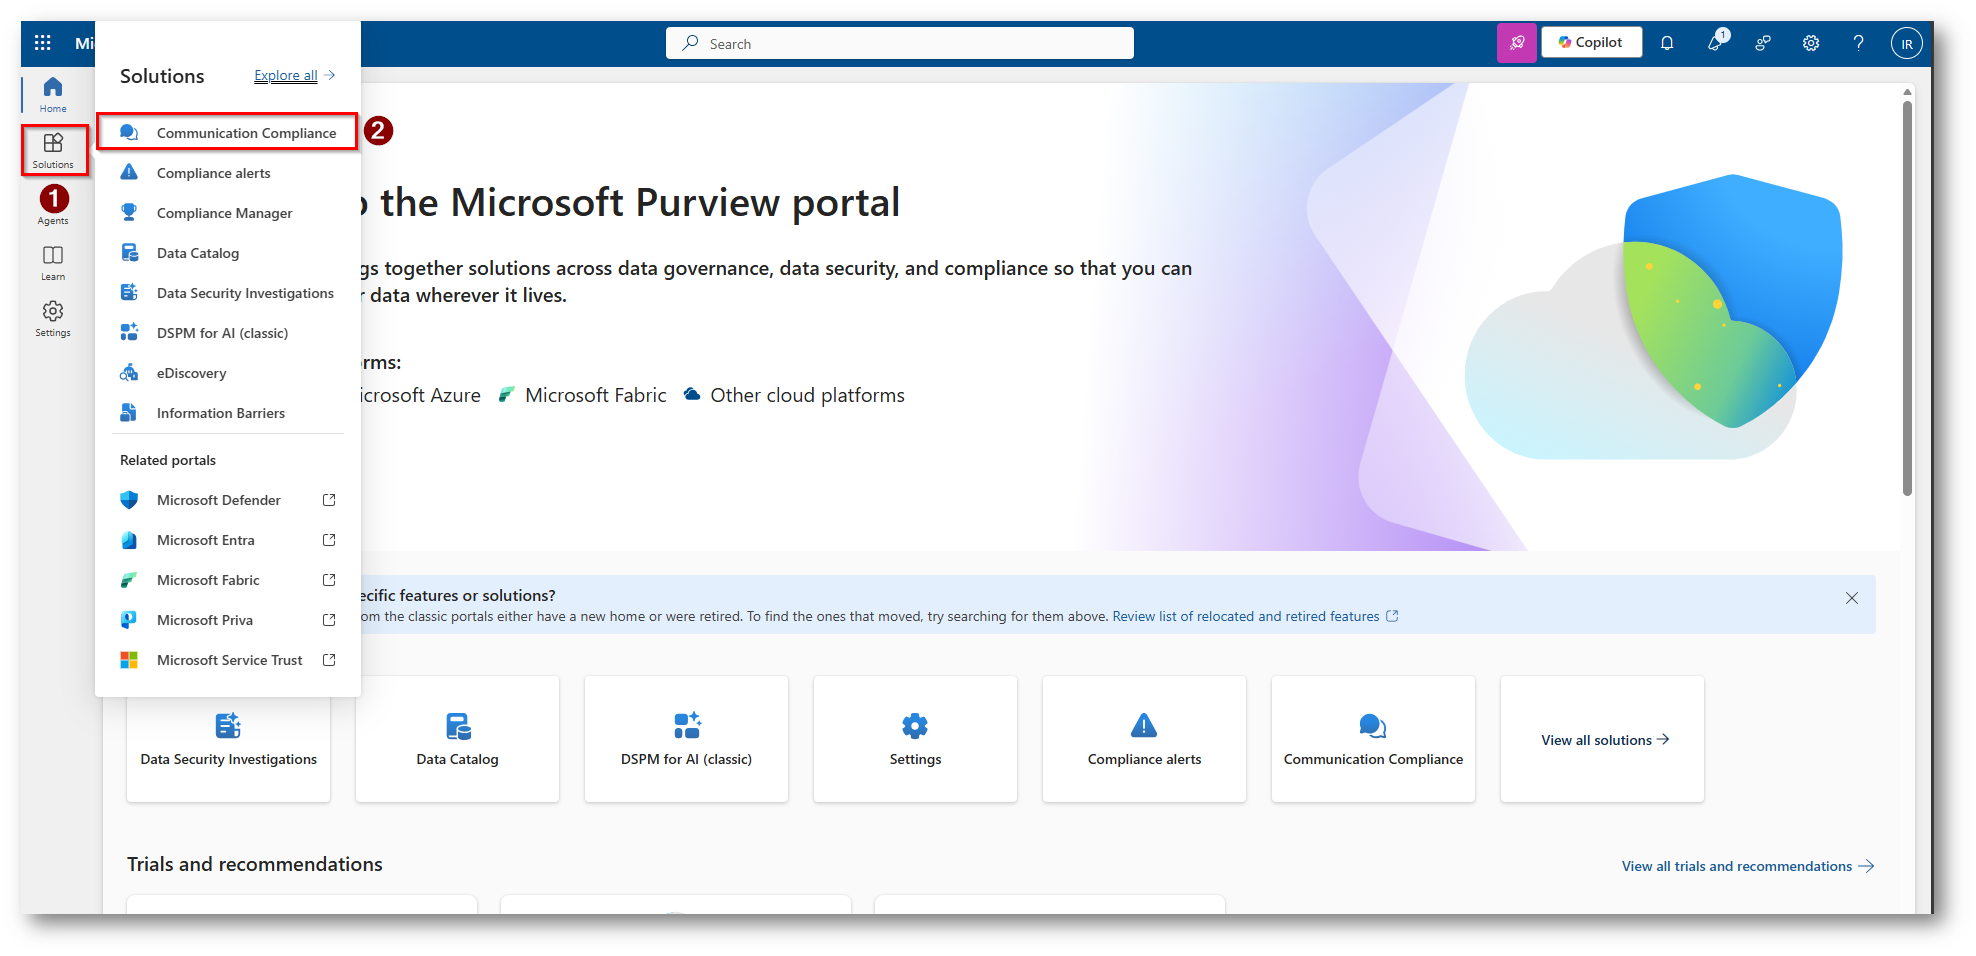Toggle the Solutions flyout in left navigation
1976x956 pixels.
53,150
